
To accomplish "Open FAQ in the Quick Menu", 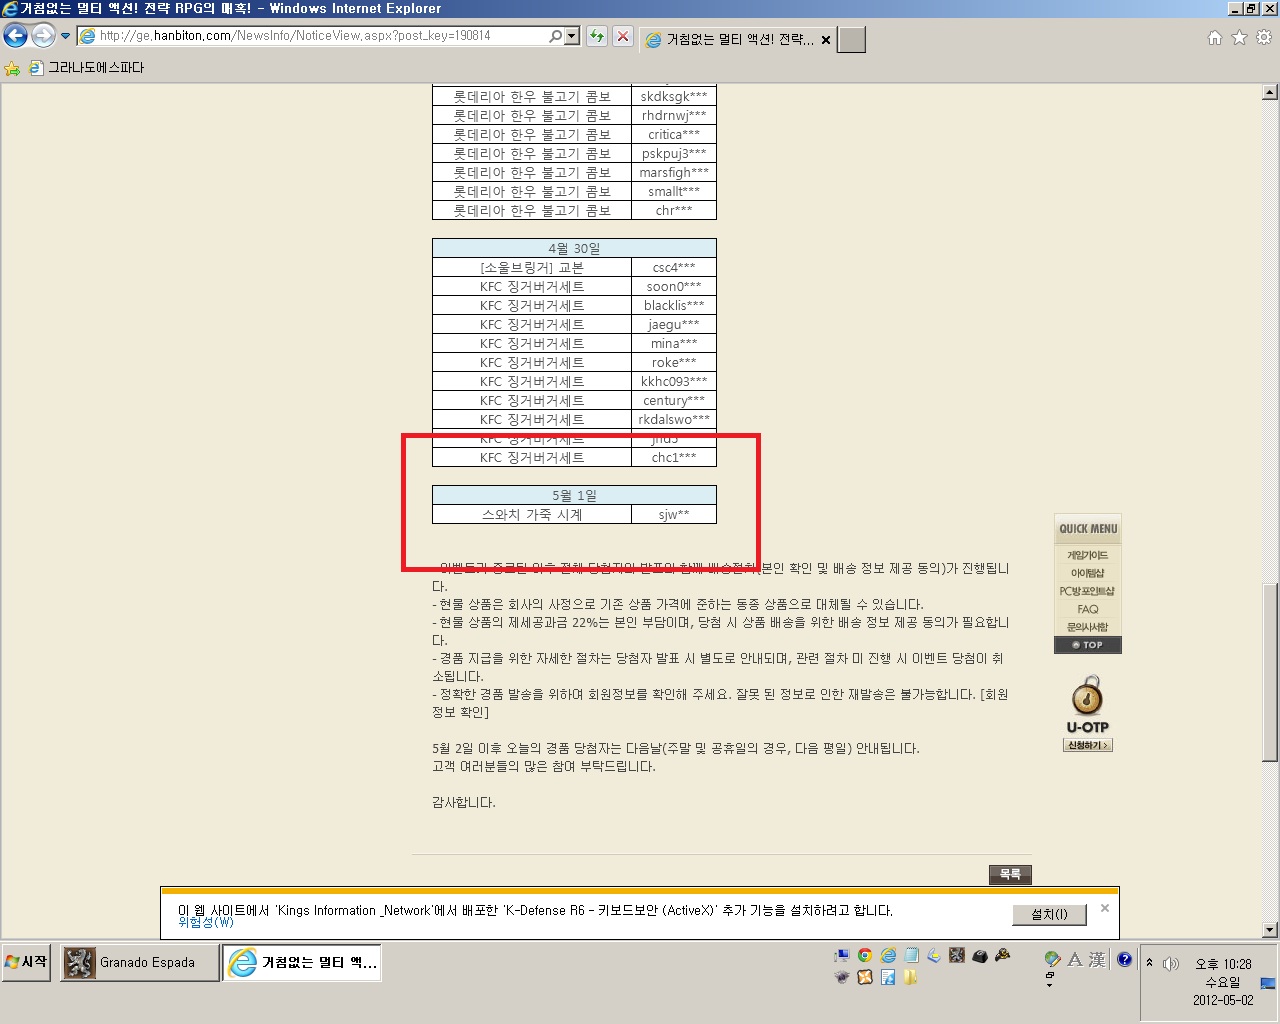I will tap(1088, 609).
